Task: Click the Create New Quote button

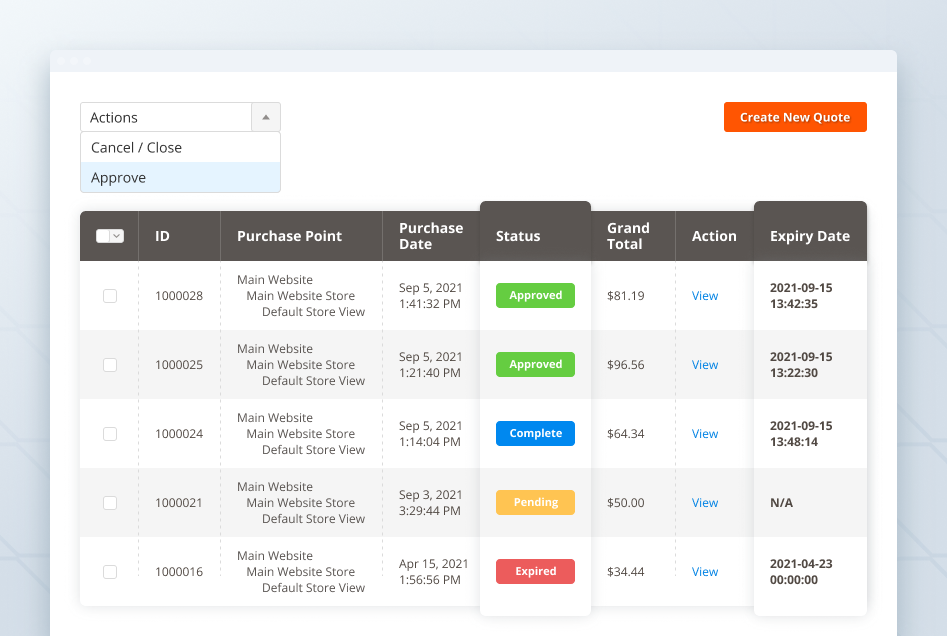Action: pyautogui.click(x=795, y=117)
